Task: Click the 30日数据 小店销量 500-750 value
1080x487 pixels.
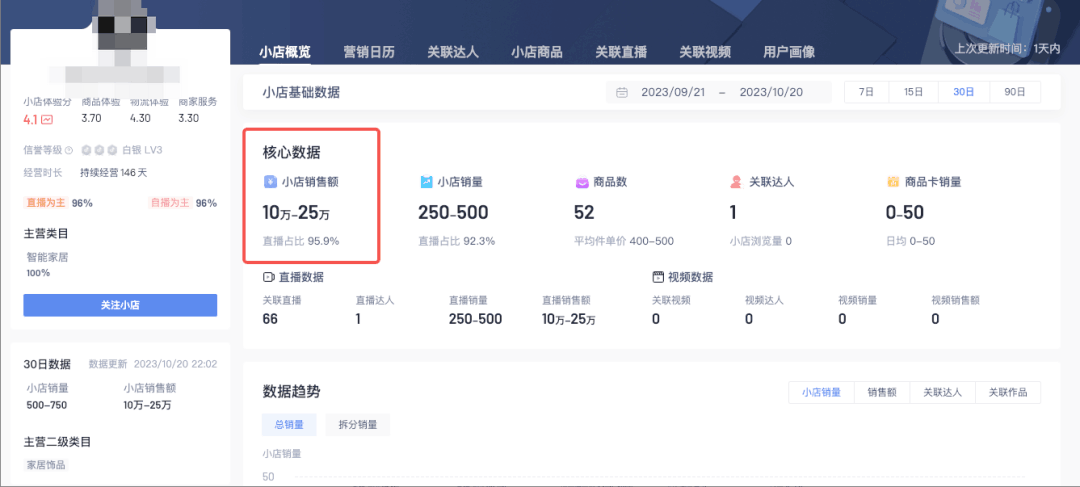Action: pyautogui.click(x=47, y=405)
